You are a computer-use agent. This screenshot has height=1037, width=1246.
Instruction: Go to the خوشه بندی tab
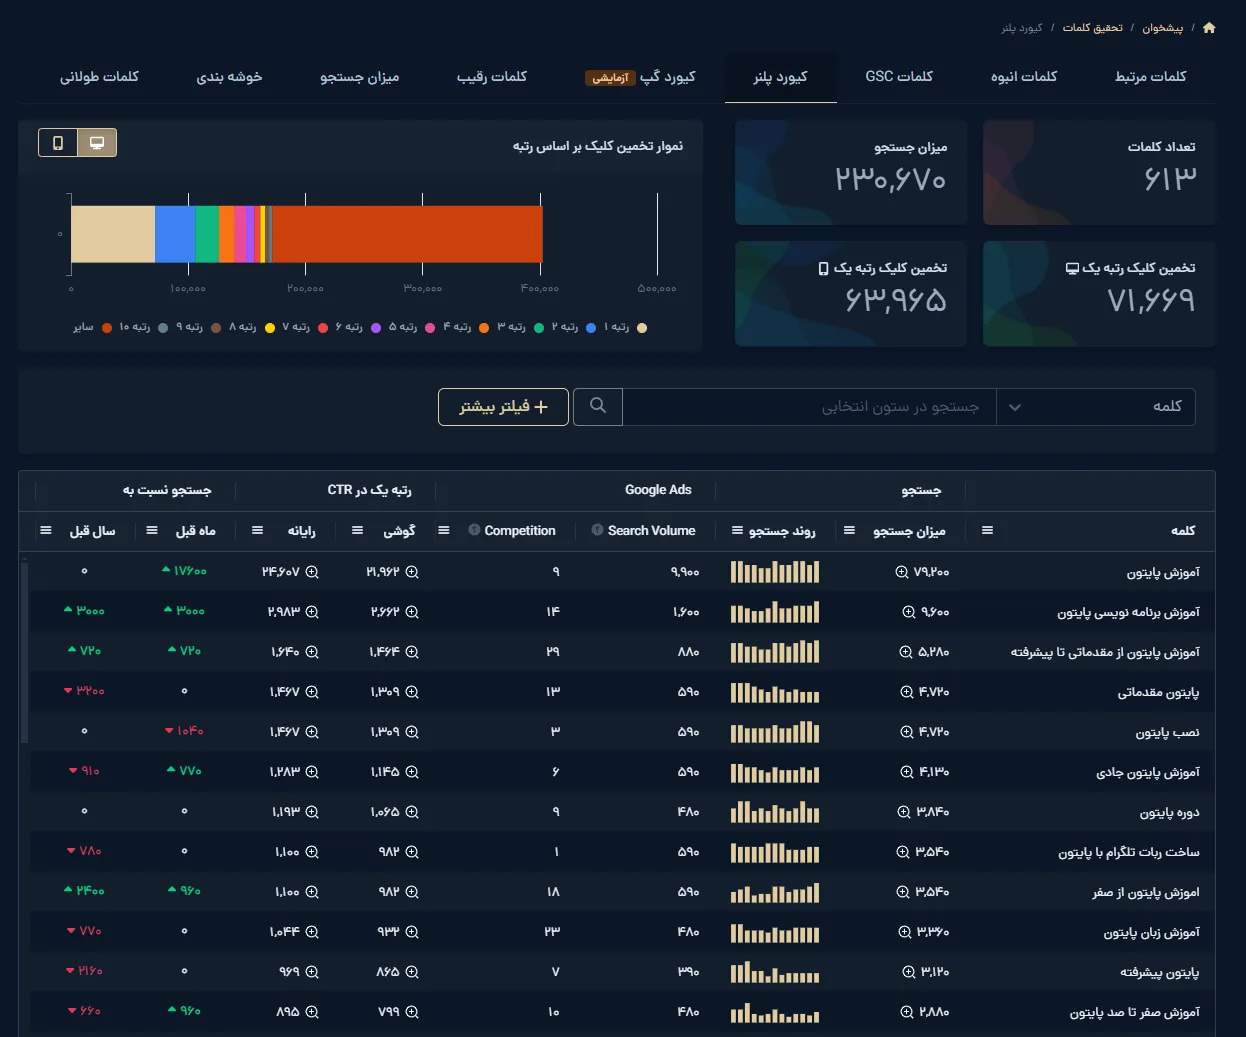[x=229, y=77]
